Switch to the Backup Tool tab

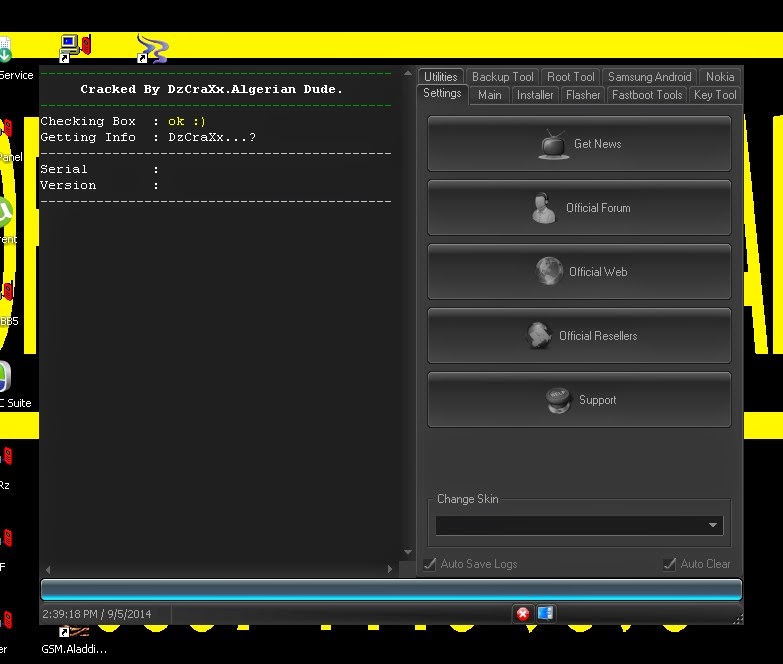pos(502,77)
